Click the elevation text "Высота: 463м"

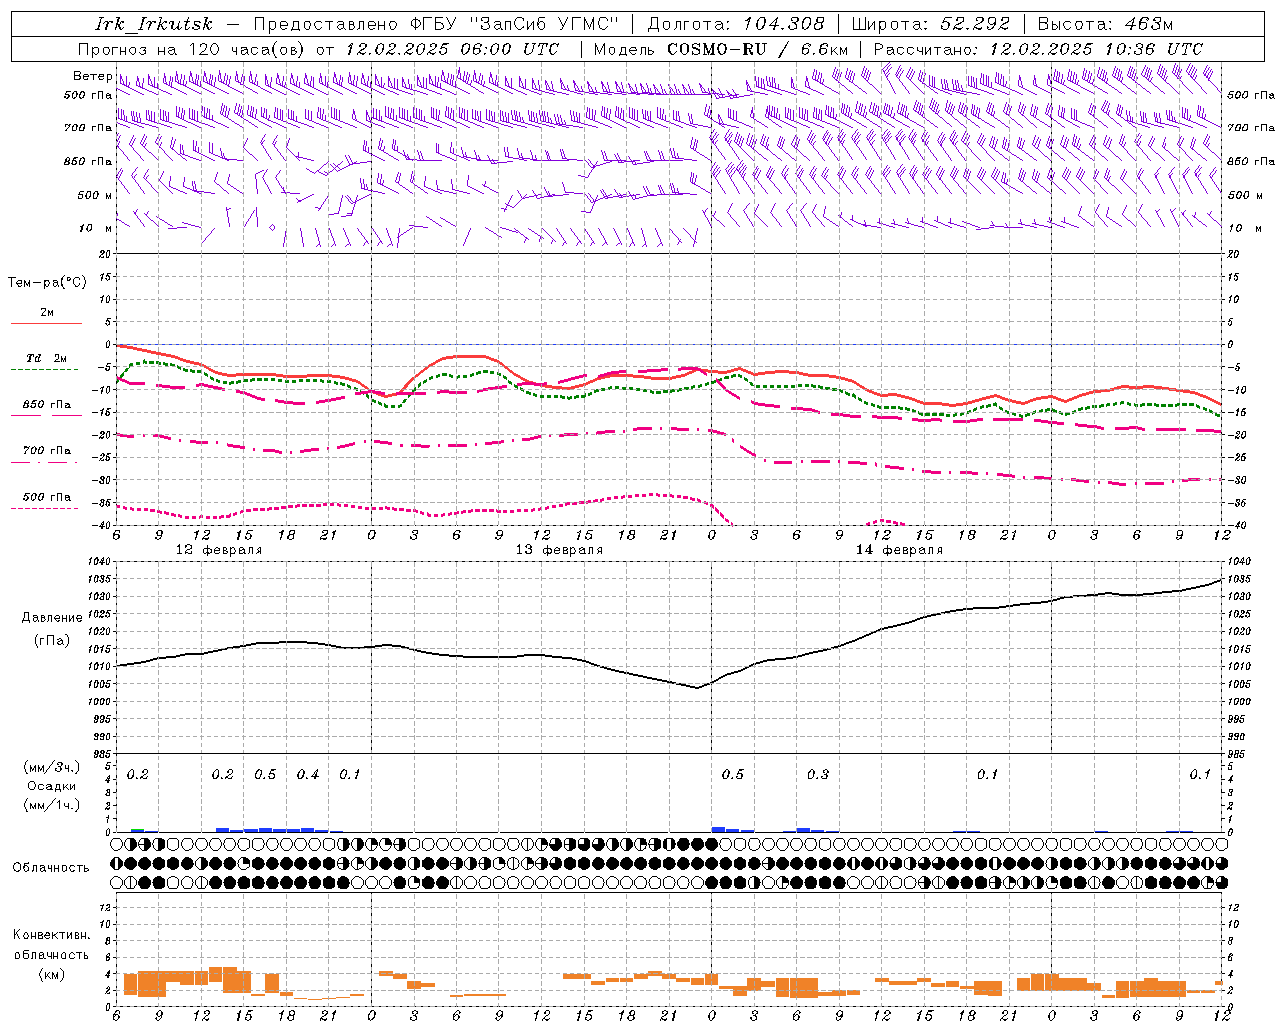pyautogui.click(x=1105, y=24)
